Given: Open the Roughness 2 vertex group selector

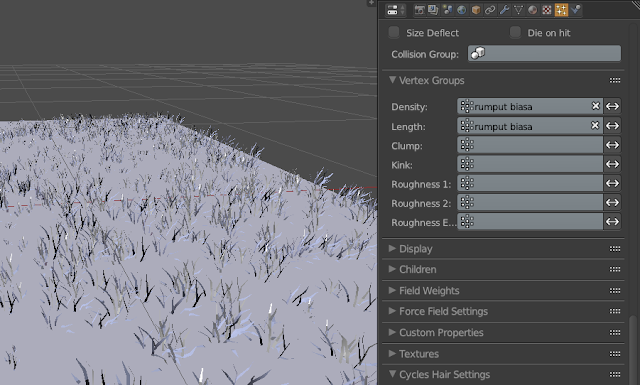Looking at the screenshot, I should (530, 203).
